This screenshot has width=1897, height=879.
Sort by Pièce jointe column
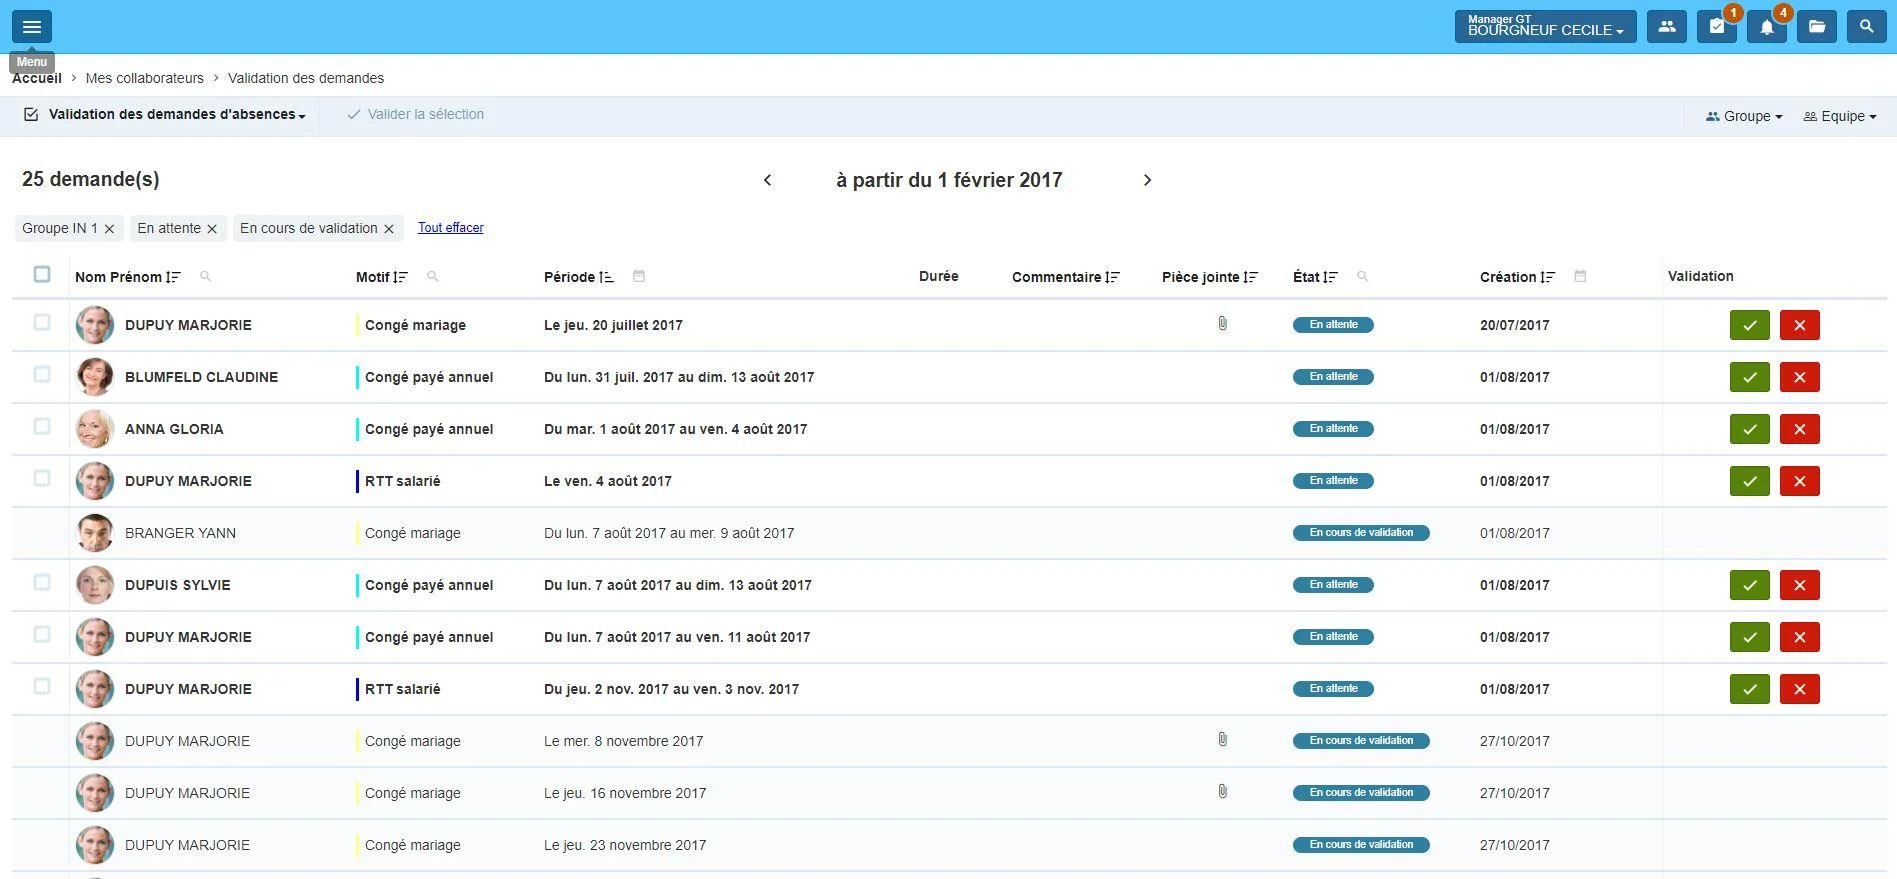point(1251,277)
